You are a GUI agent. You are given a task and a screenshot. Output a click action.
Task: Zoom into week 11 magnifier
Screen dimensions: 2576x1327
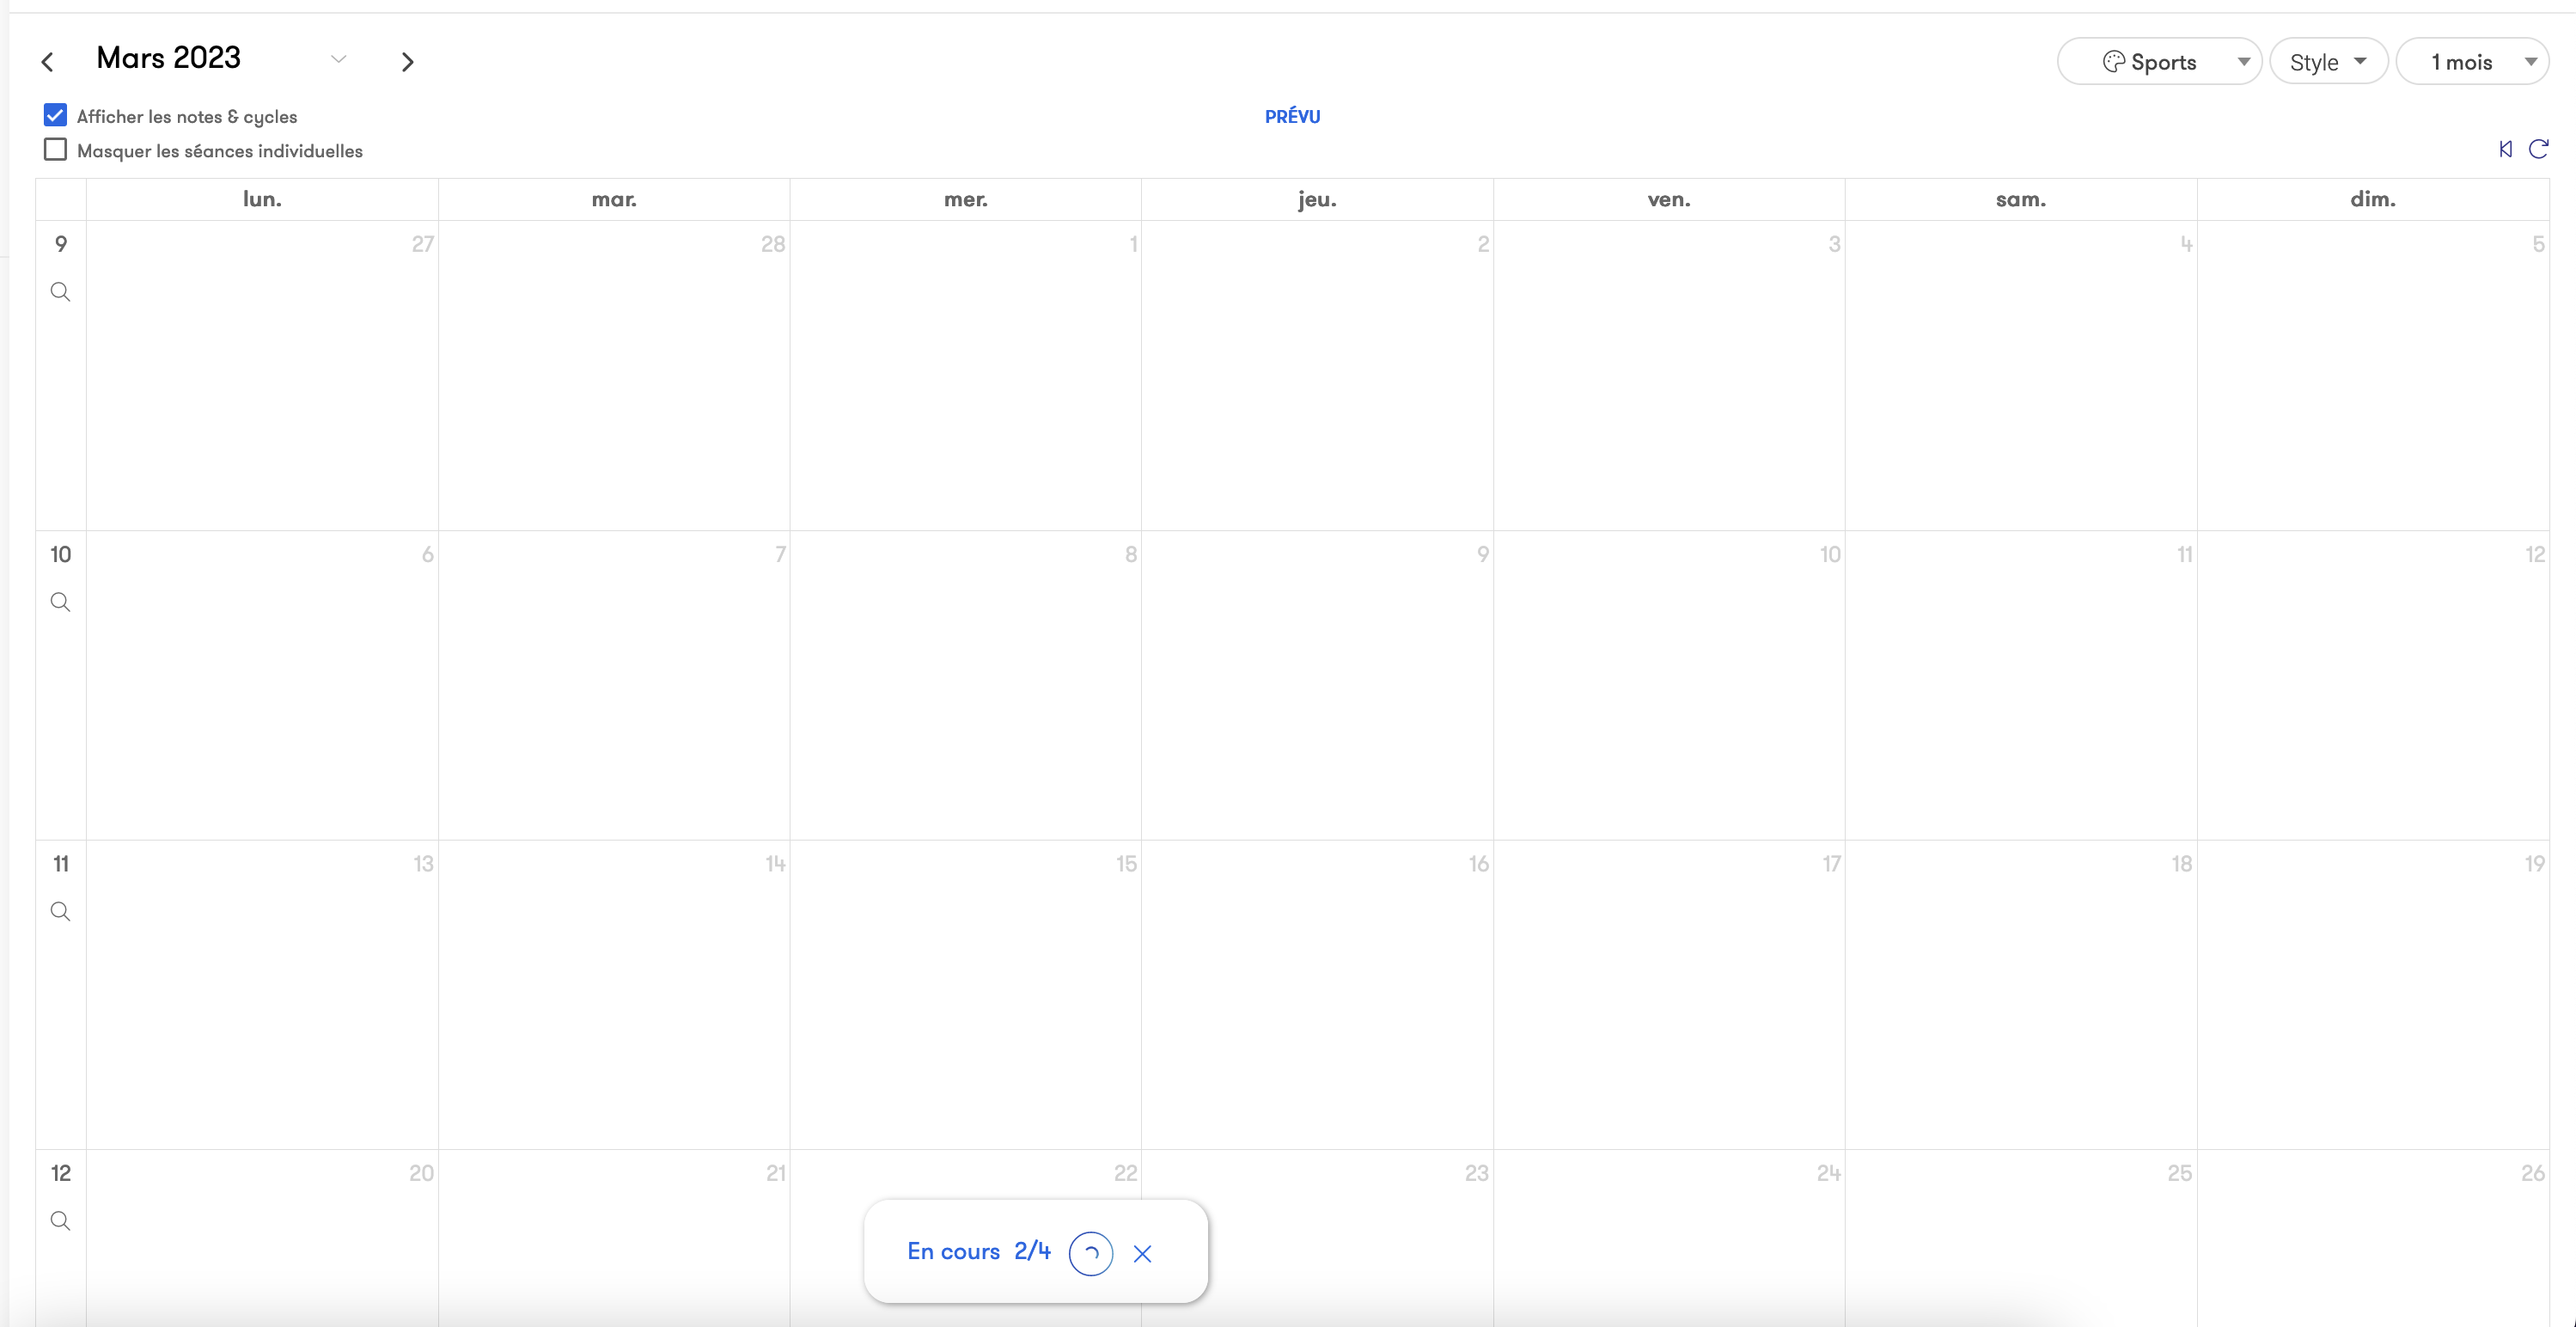60,912
